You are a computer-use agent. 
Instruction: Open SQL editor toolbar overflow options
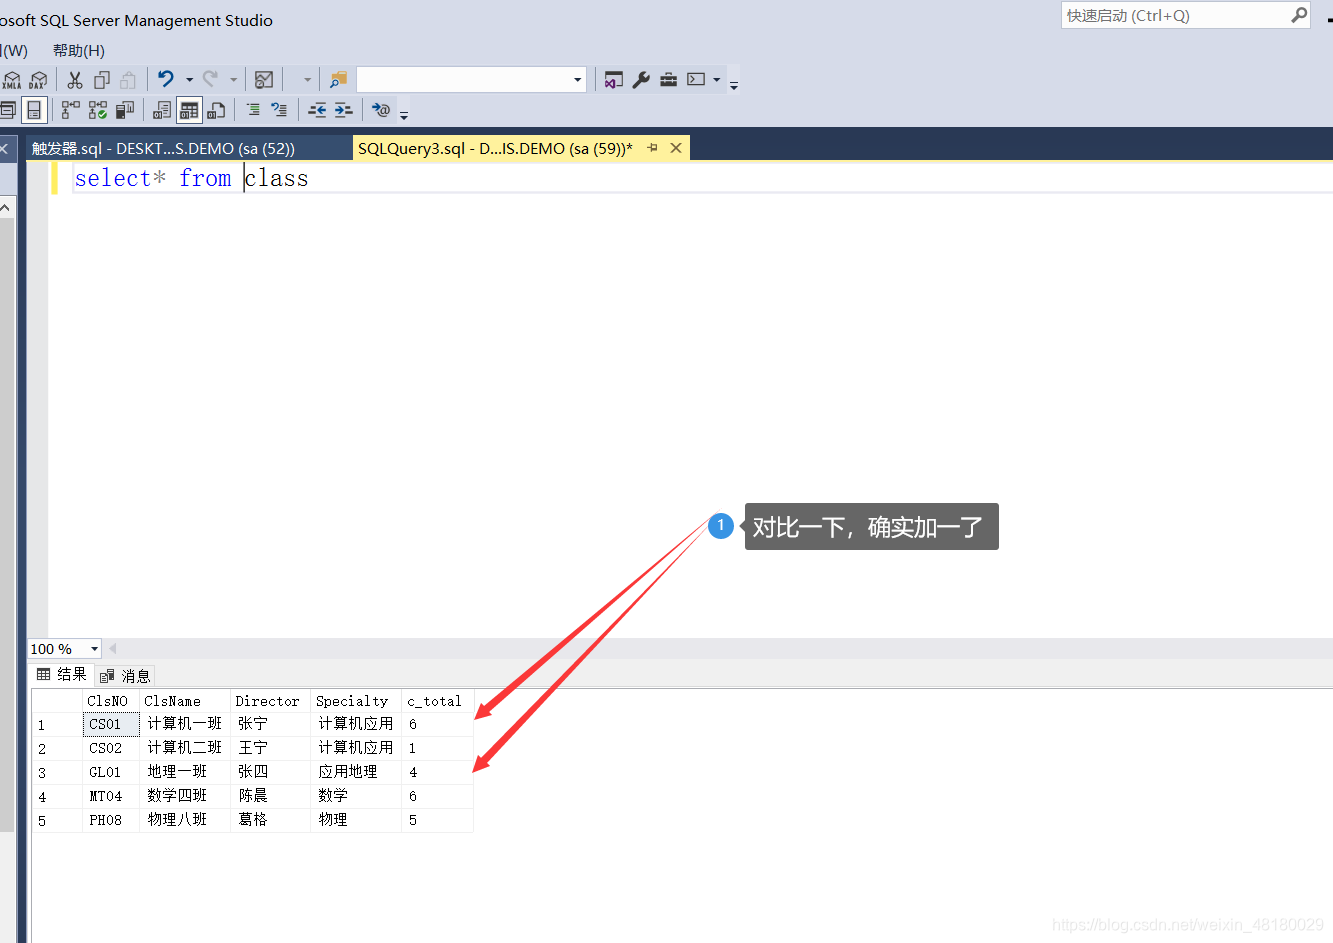(x=404, y=114)
